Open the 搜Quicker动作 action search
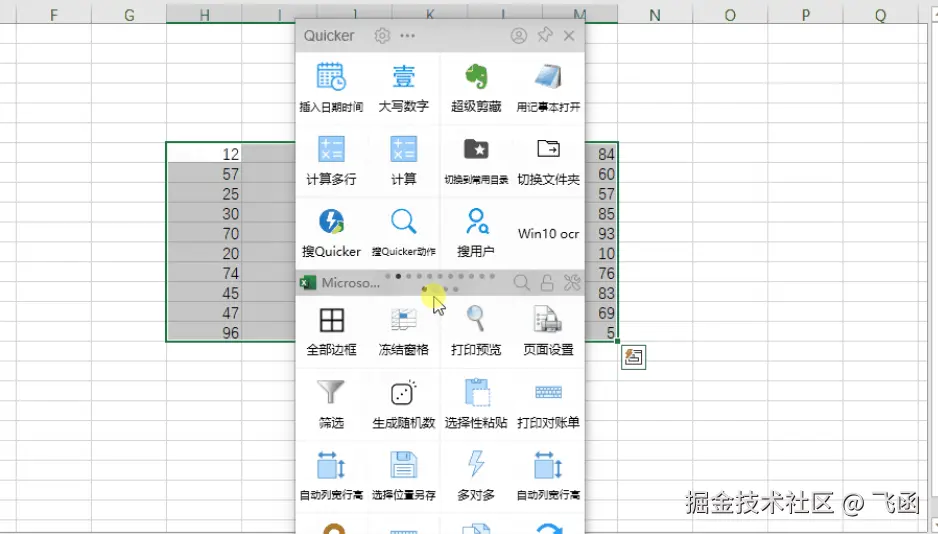The width and height of the screenshot is (938, 534). click(404, 233)
